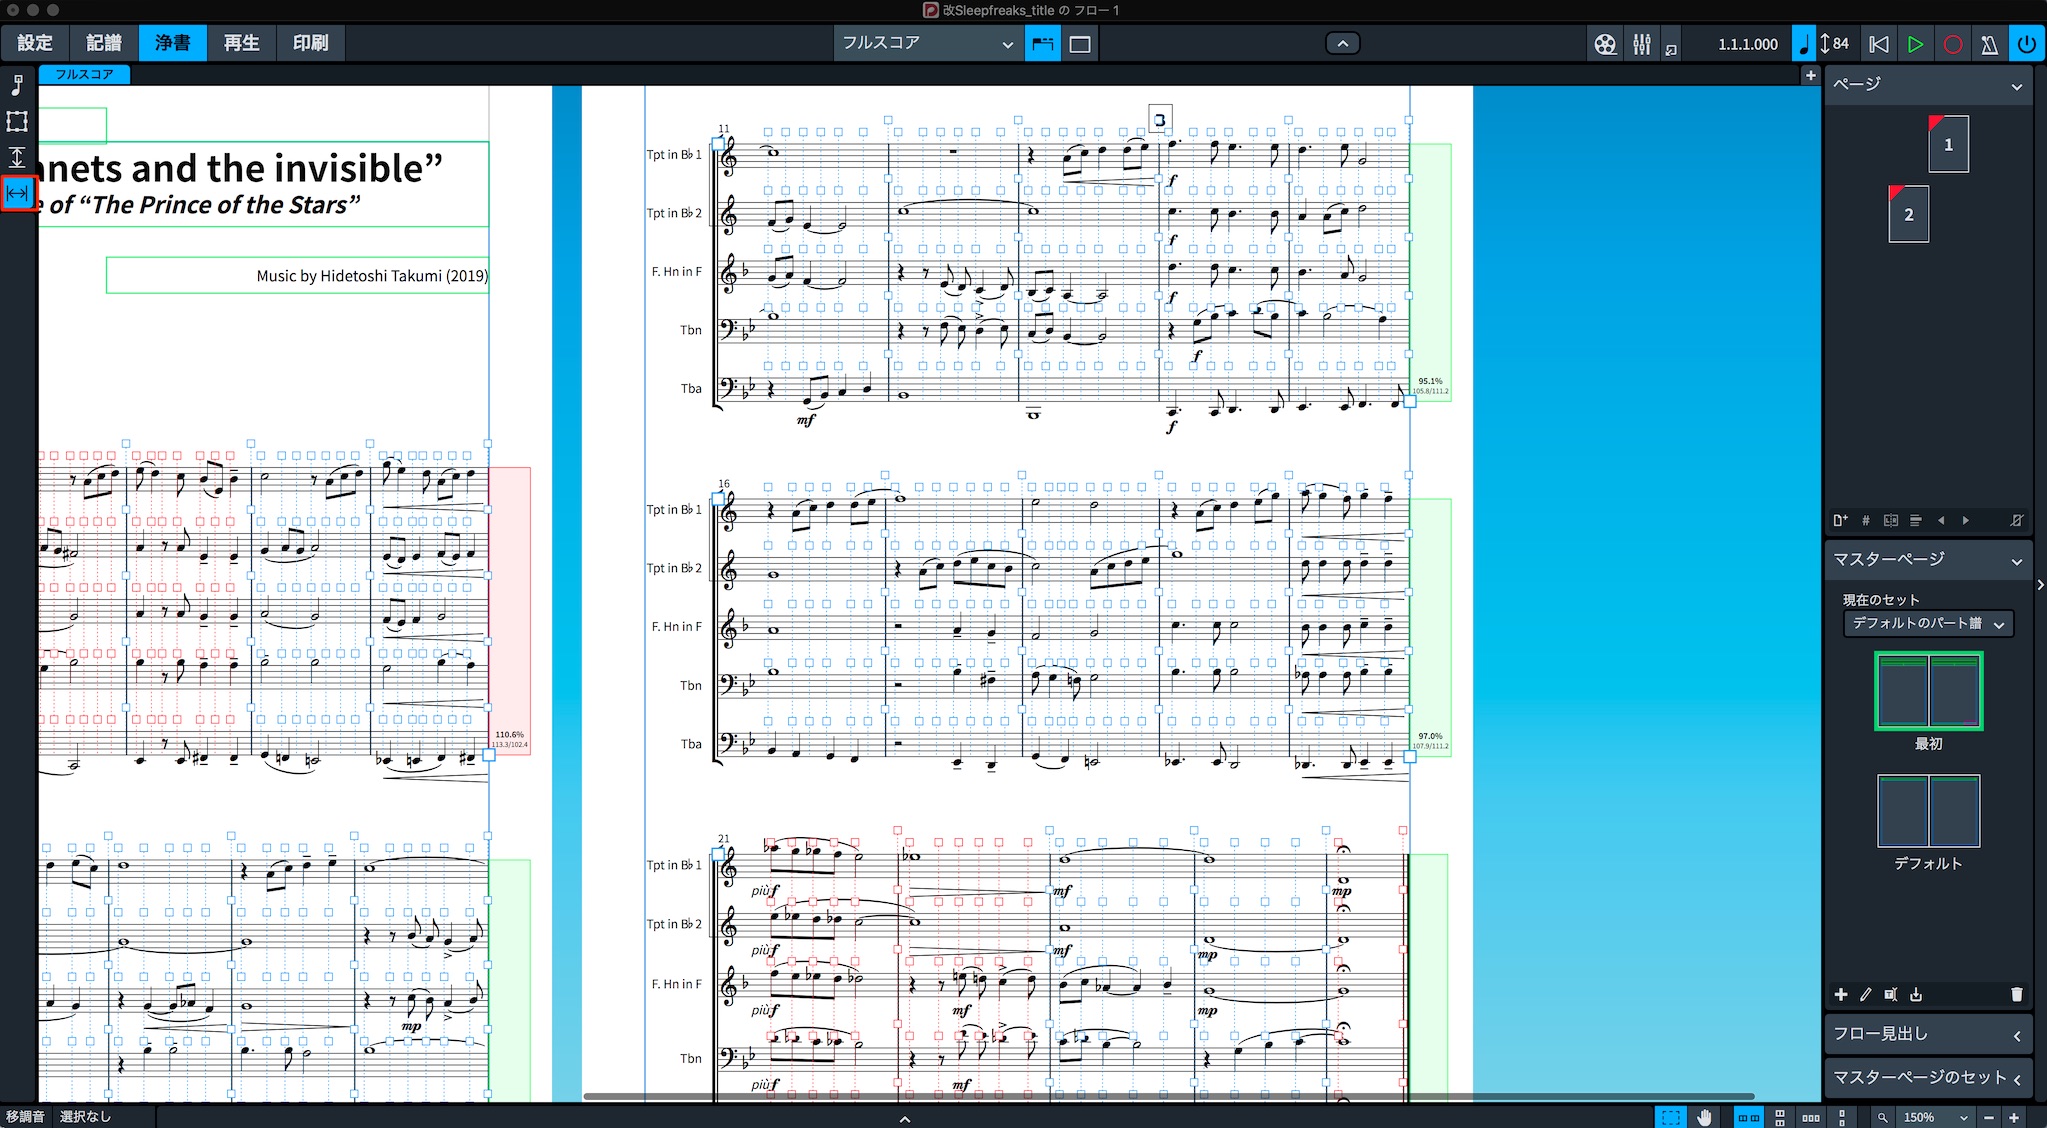Screen dimensions: 2047x1128
Task: Switch to Play mode (再生)
Action: [241, 43]
